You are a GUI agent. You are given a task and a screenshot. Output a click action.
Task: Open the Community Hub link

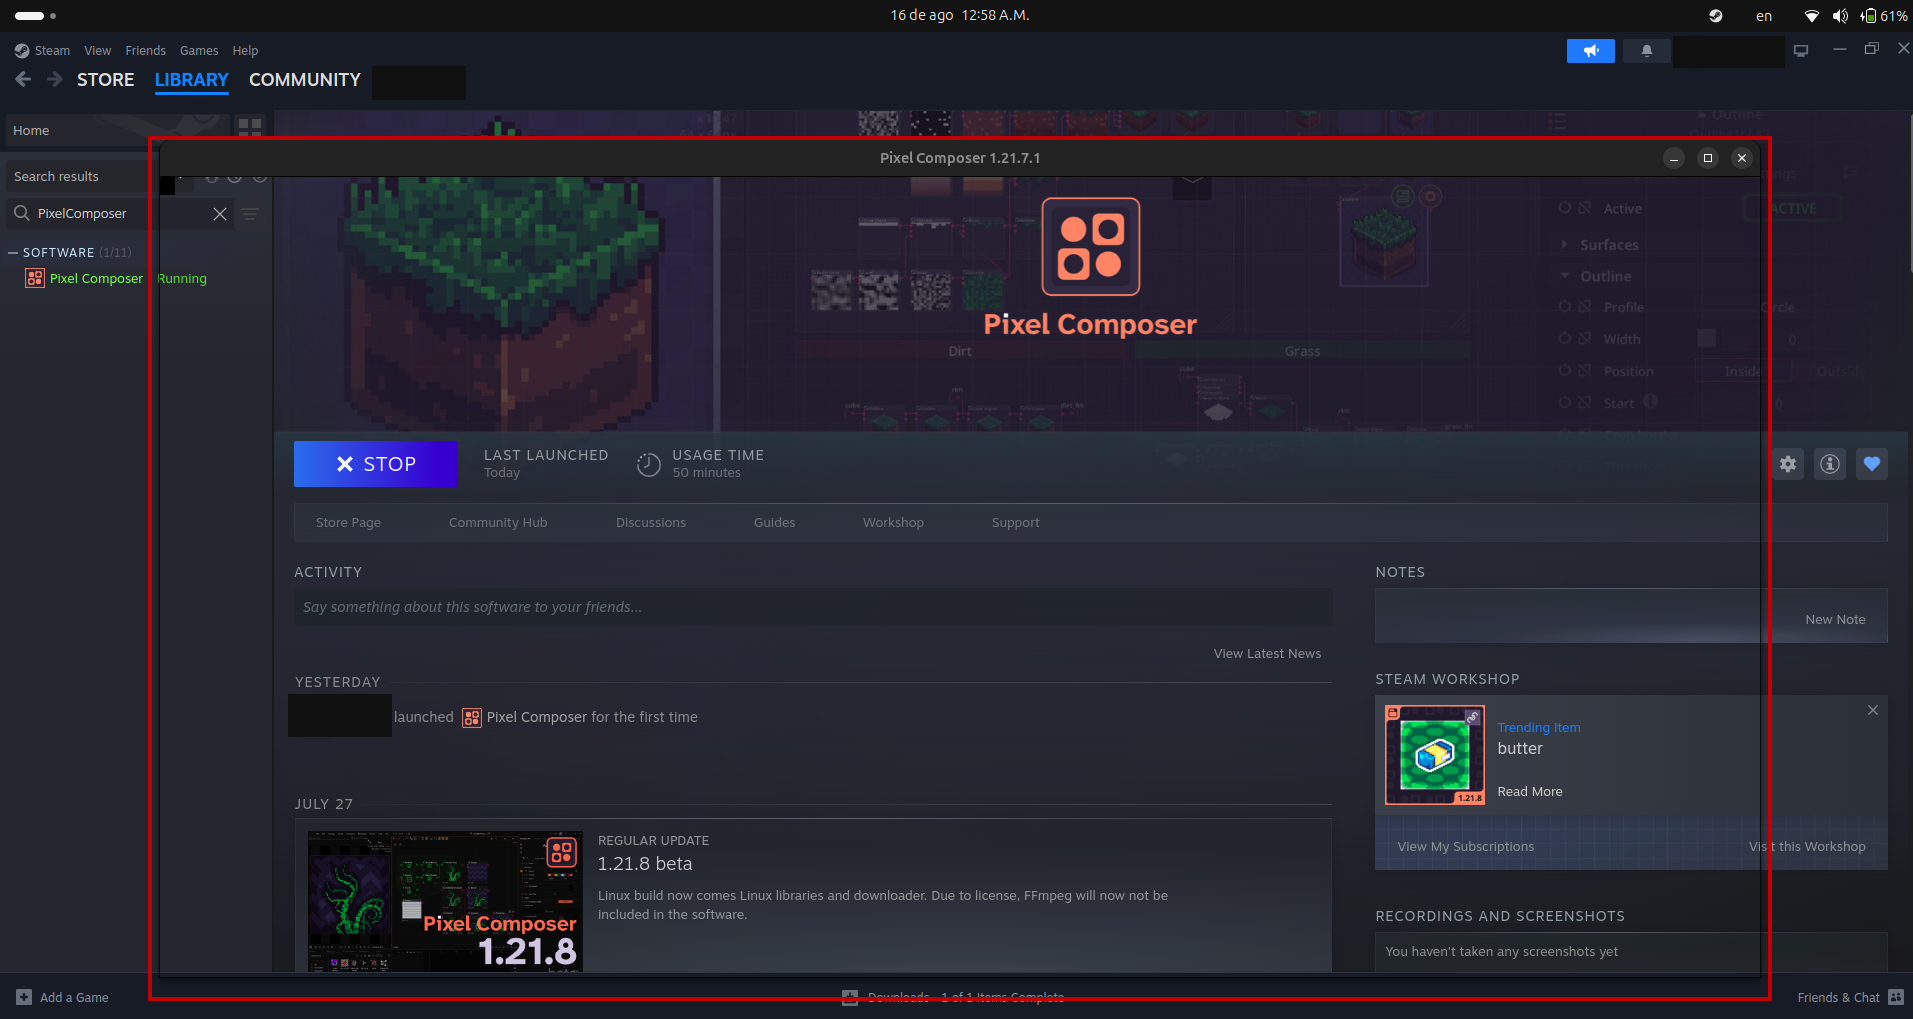(498, 523)
